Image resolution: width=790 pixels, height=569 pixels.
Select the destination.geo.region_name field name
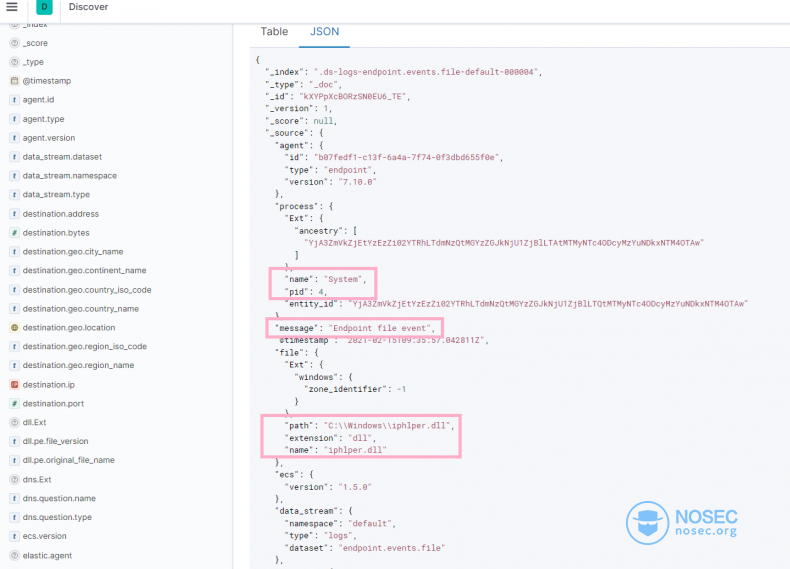coord(78,365)
